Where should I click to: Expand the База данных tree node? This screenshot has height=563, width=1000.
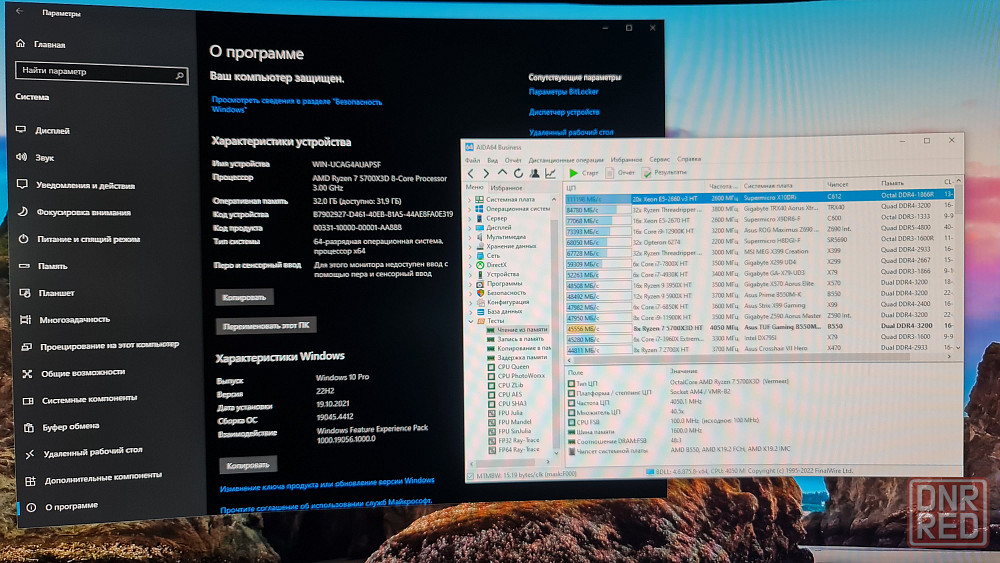[470, 311]
